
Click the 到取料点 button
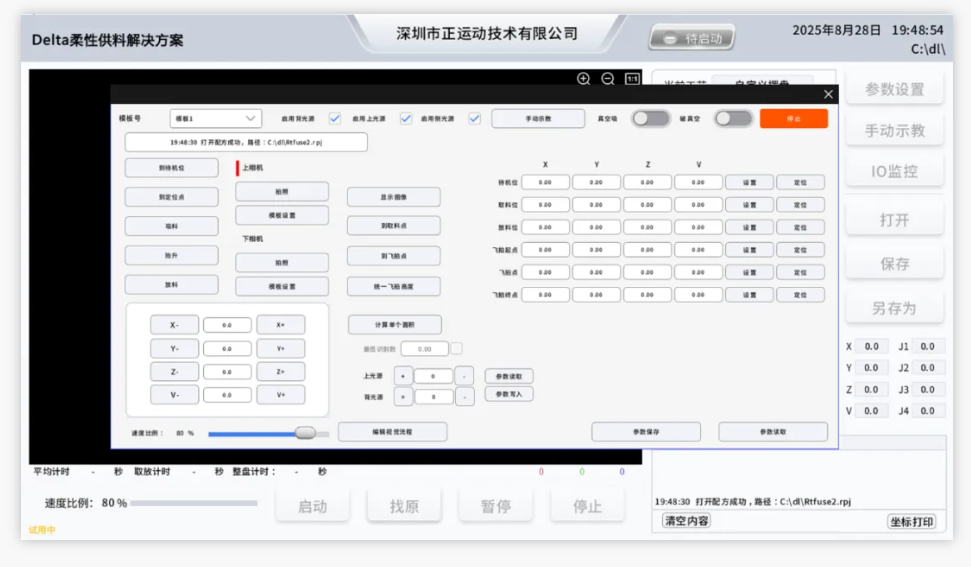pyautogui.click(x=394, y=226)
